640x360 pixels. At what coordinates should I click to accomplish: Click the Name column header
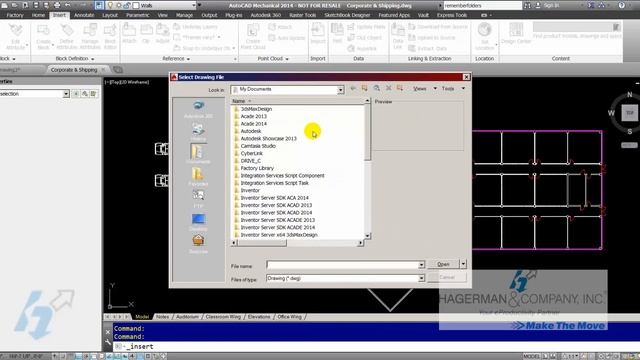(297, 101)
